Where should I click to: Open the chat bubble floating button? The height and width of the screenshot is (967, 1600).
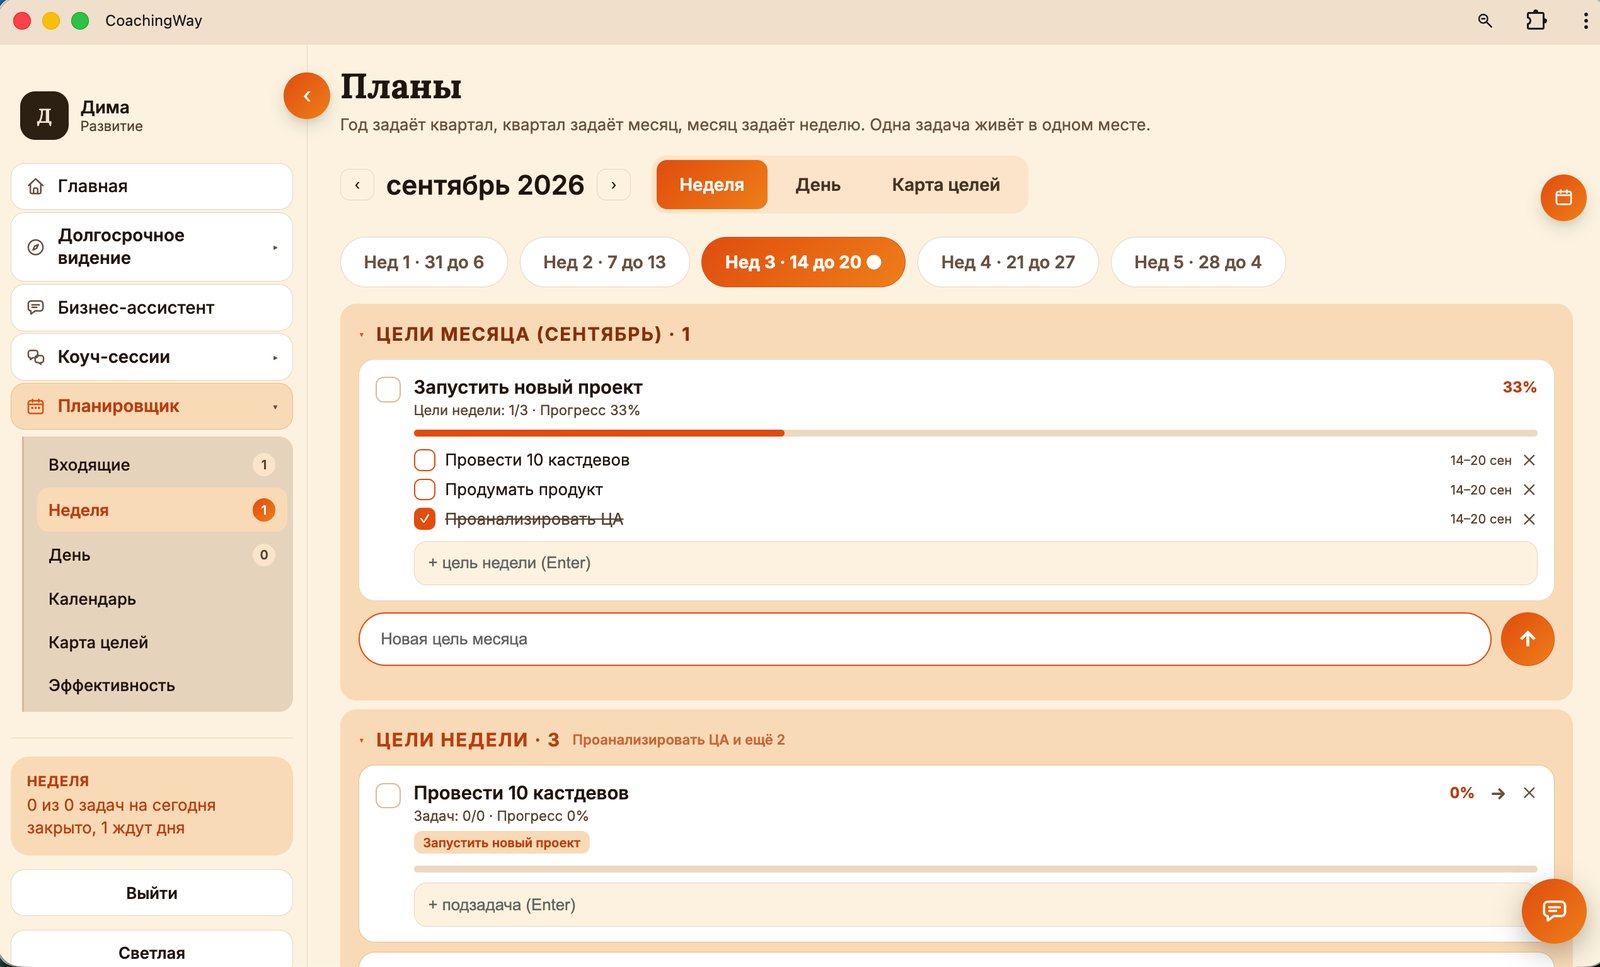tap(1553, 910)
